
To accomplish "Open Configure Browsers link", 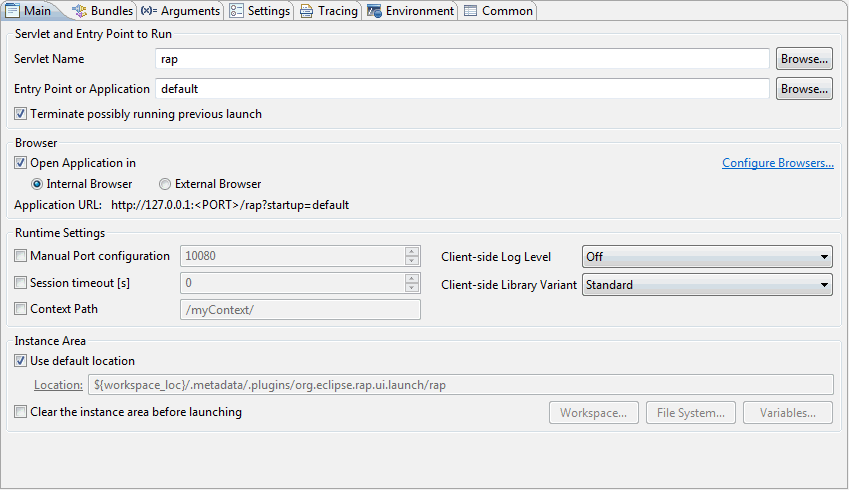I will click(x=778, y=163).
